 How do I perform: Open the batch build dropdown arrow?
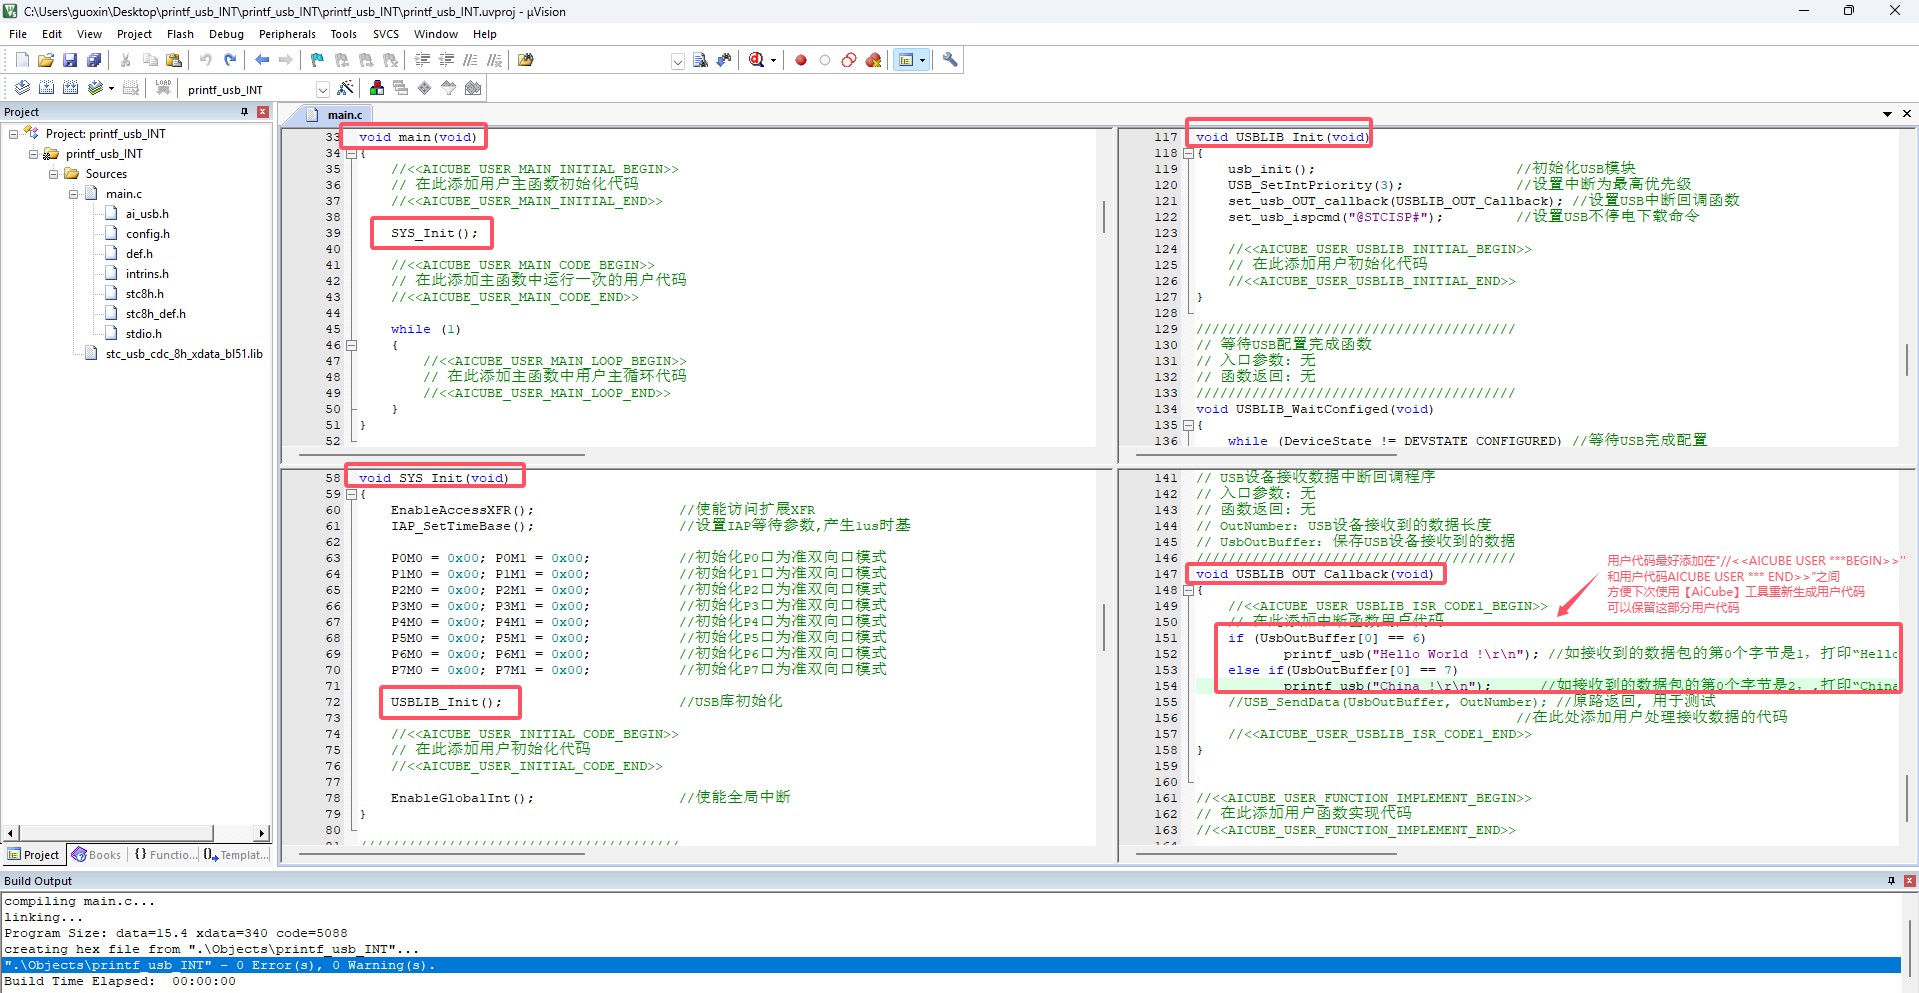coord(111,88)
